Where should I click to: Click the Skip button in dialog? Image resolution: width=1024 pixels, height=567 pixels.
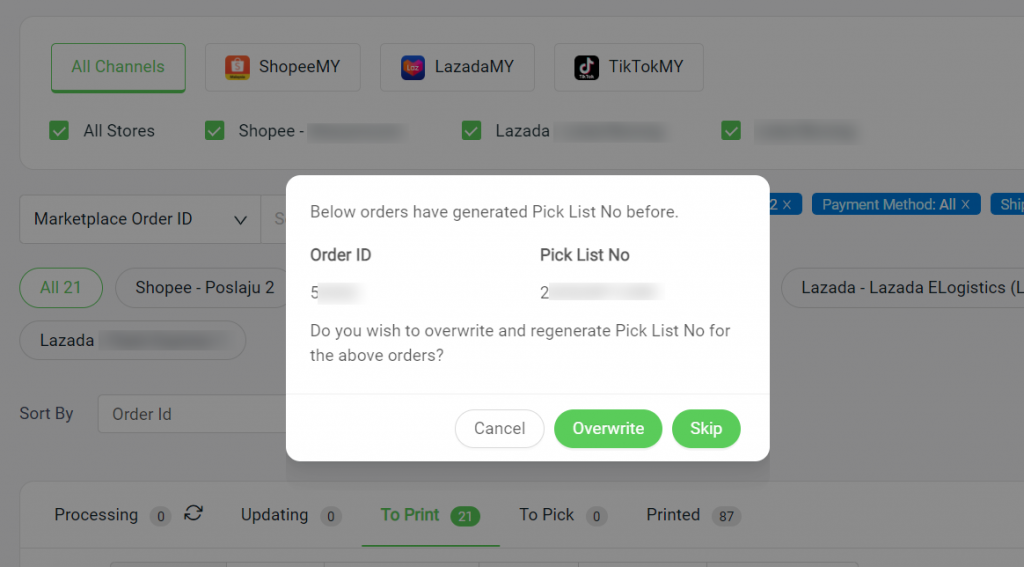[706, 429]
